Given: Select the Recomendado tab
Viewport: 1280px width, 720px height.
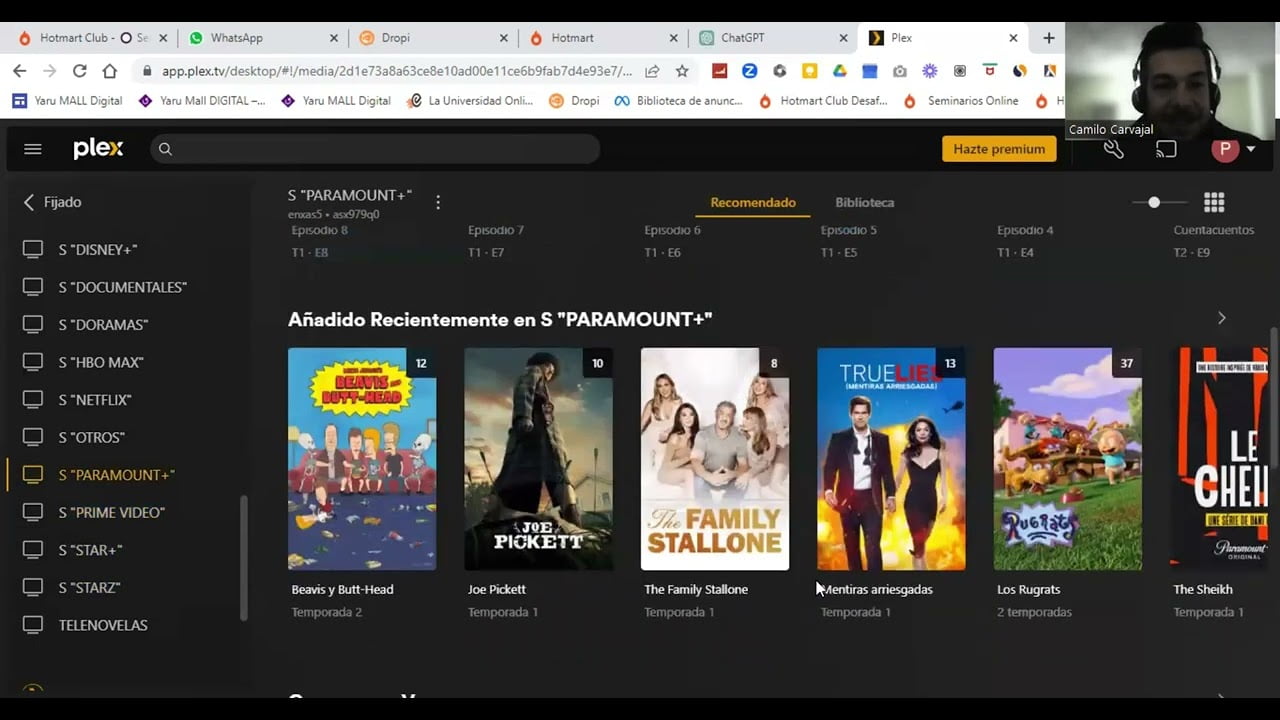Looking at the screenshot, I should (x=752, y=202).
